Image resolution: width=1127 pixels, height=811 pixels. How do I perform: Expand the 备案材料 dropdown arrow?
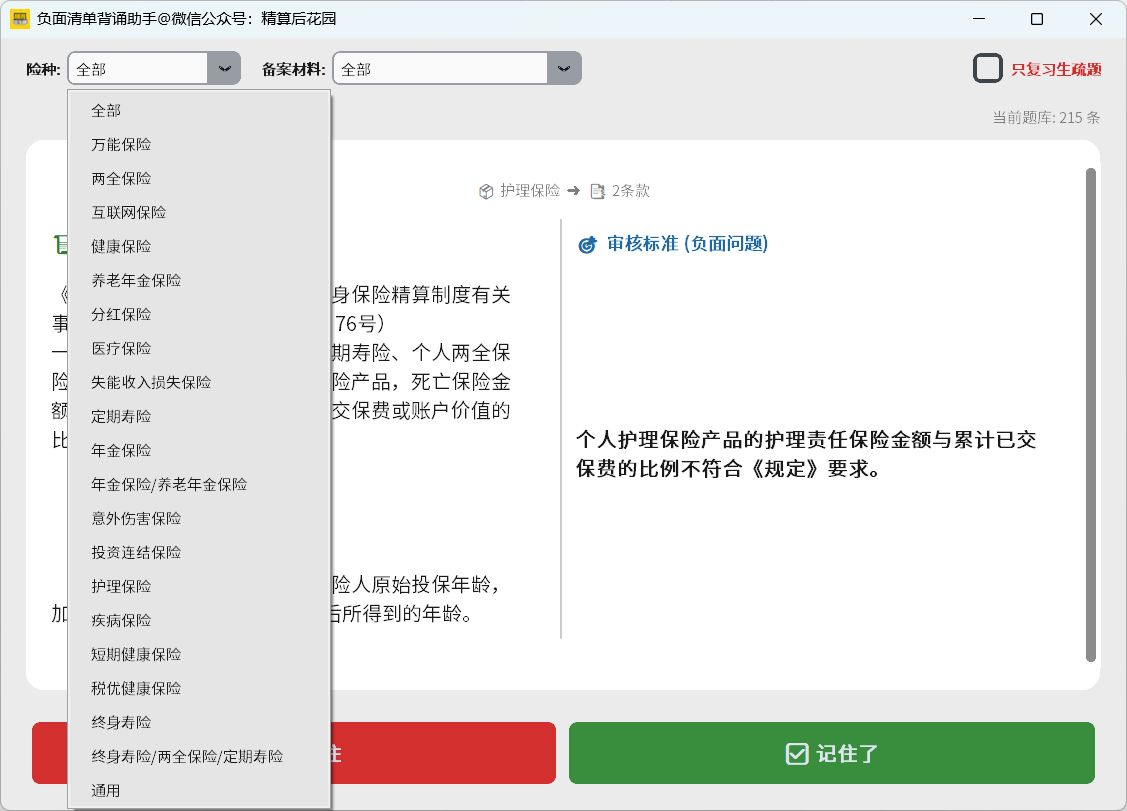564,69
